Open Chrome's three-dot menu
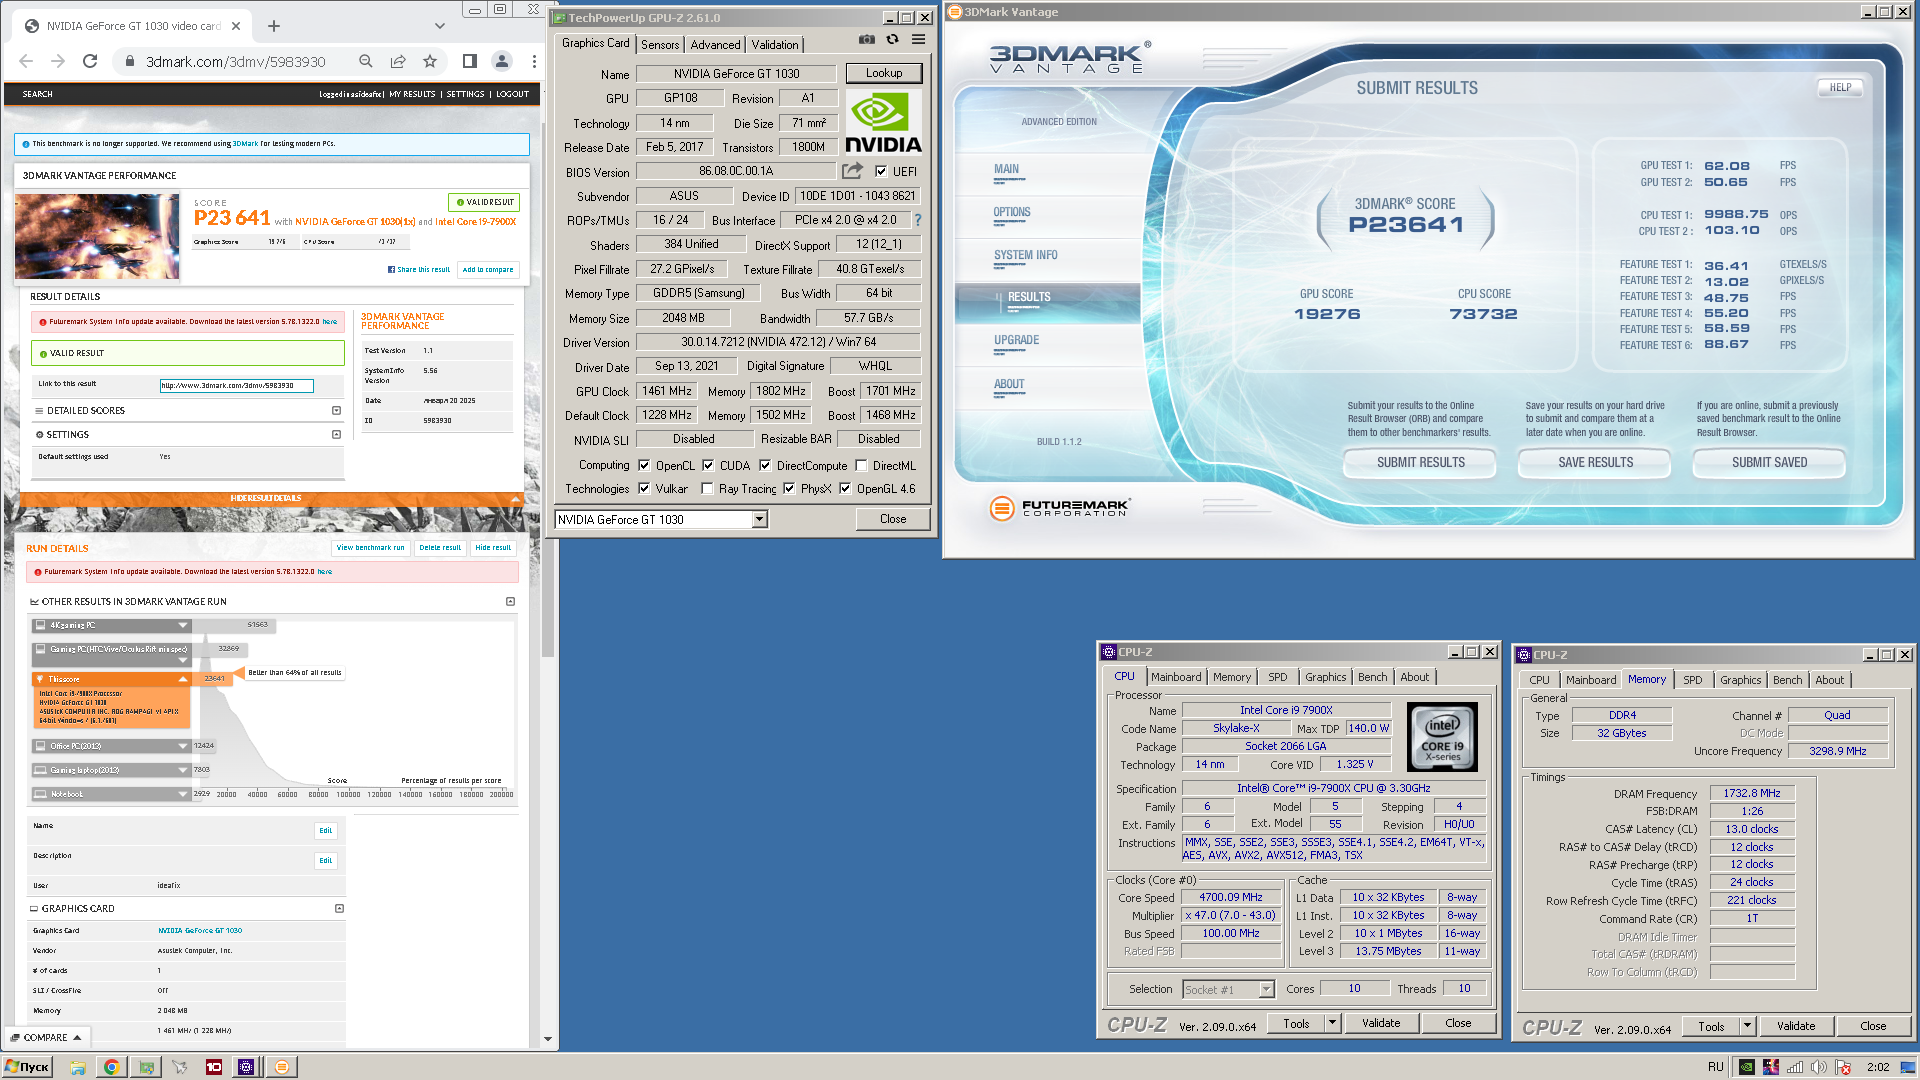1920x1080 pixels. [534, 61]
